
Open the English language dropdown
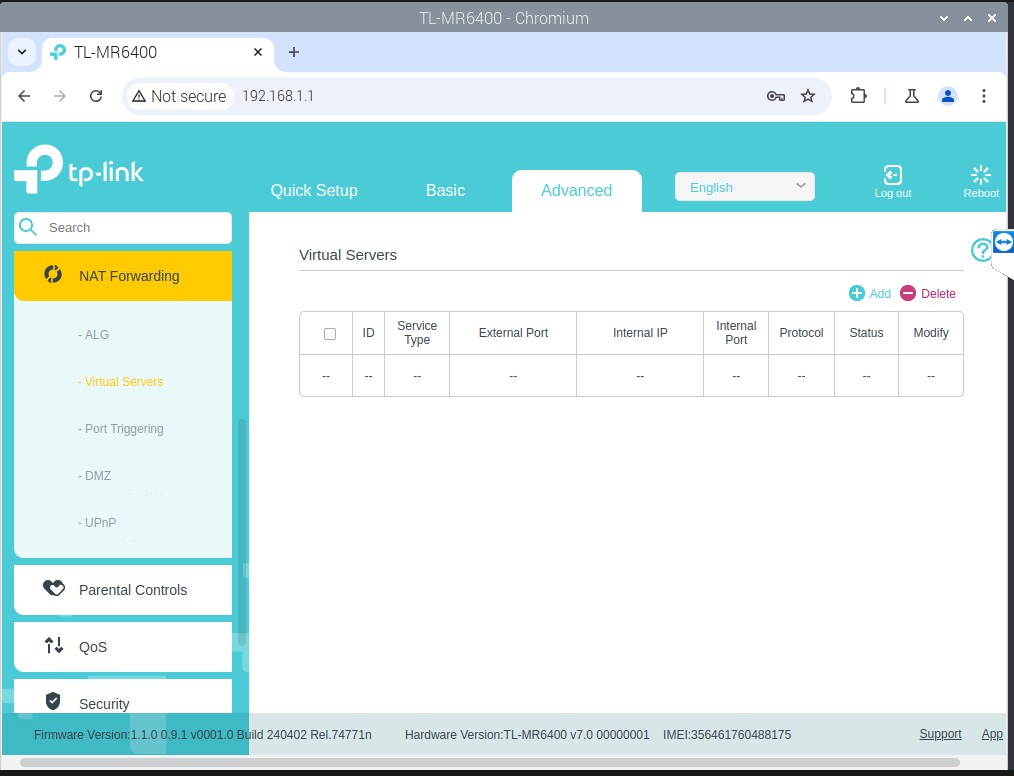[745, 187]
